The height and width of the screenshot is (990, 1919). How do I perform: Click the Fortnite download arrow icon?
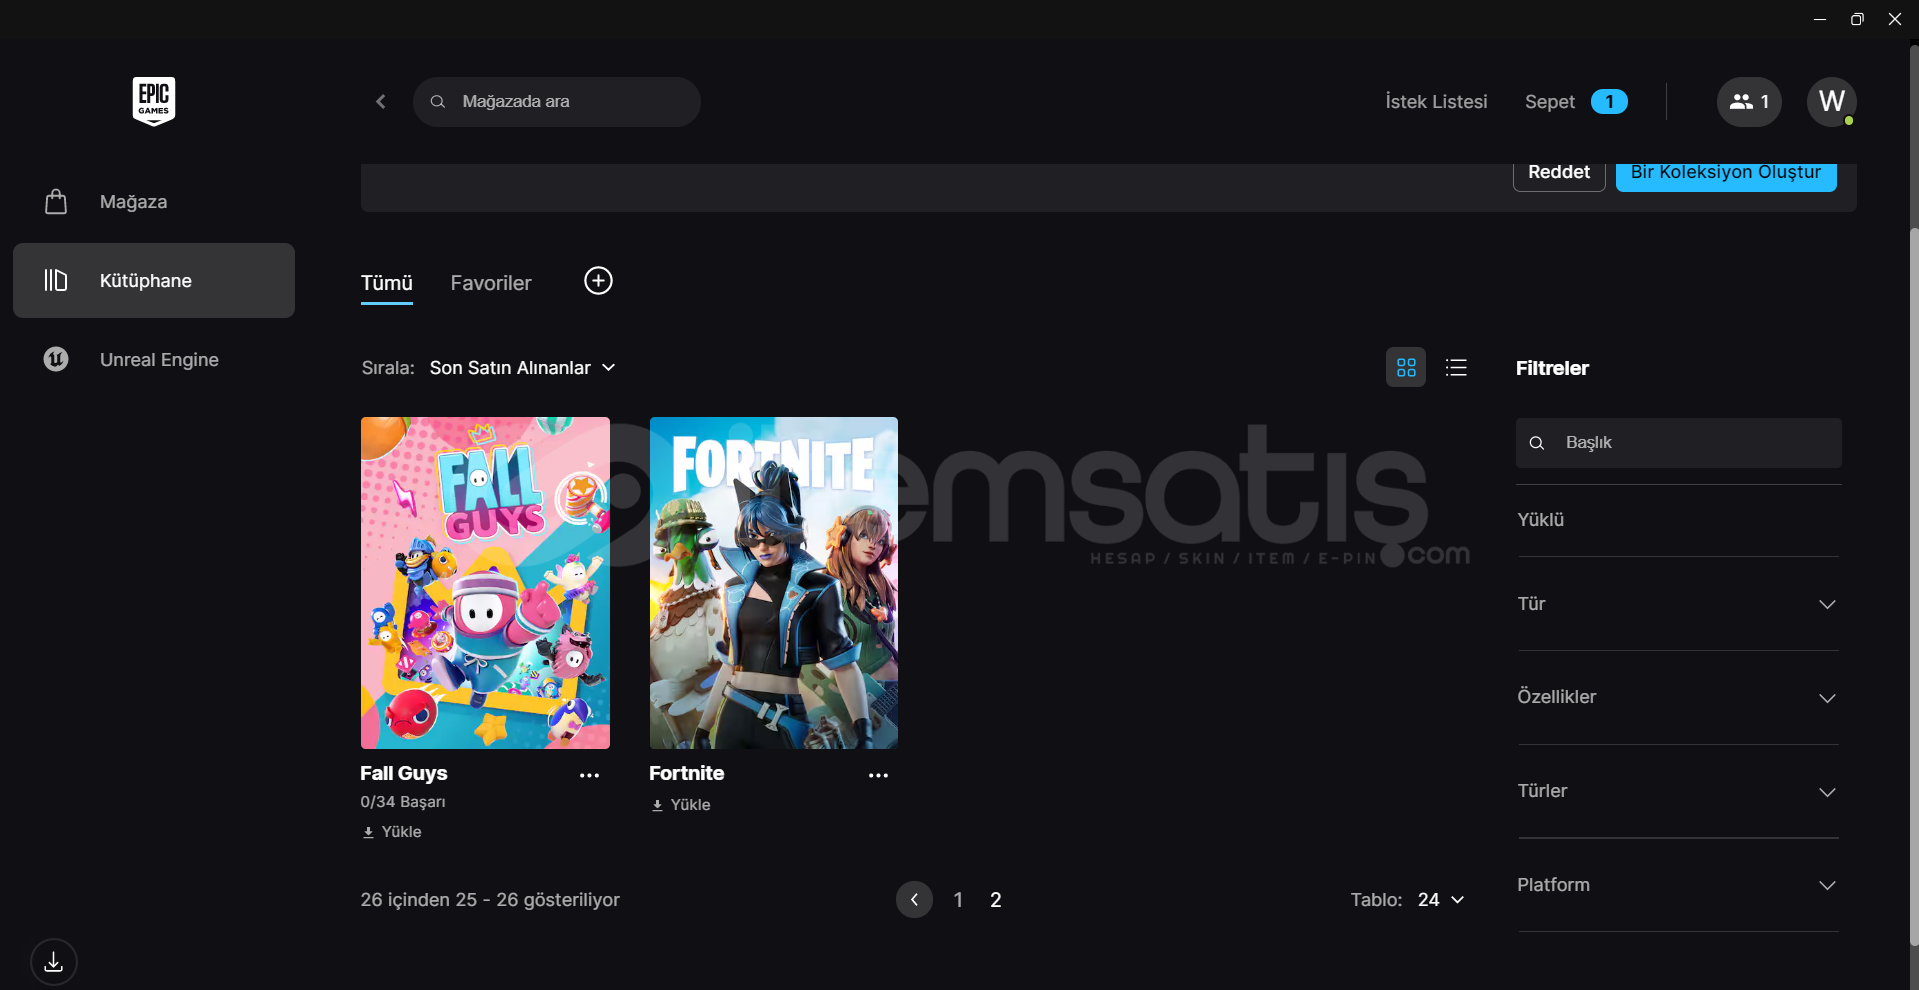(x=657, y=805)
